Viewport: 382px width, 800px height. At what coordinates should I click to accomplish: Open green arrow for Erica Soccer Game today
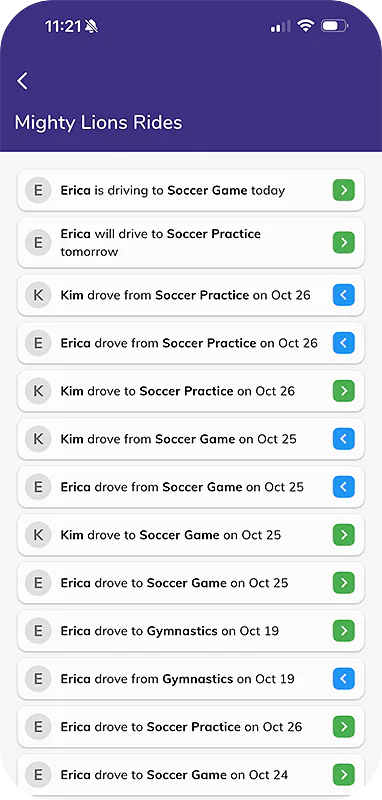[x=344, y=190]
